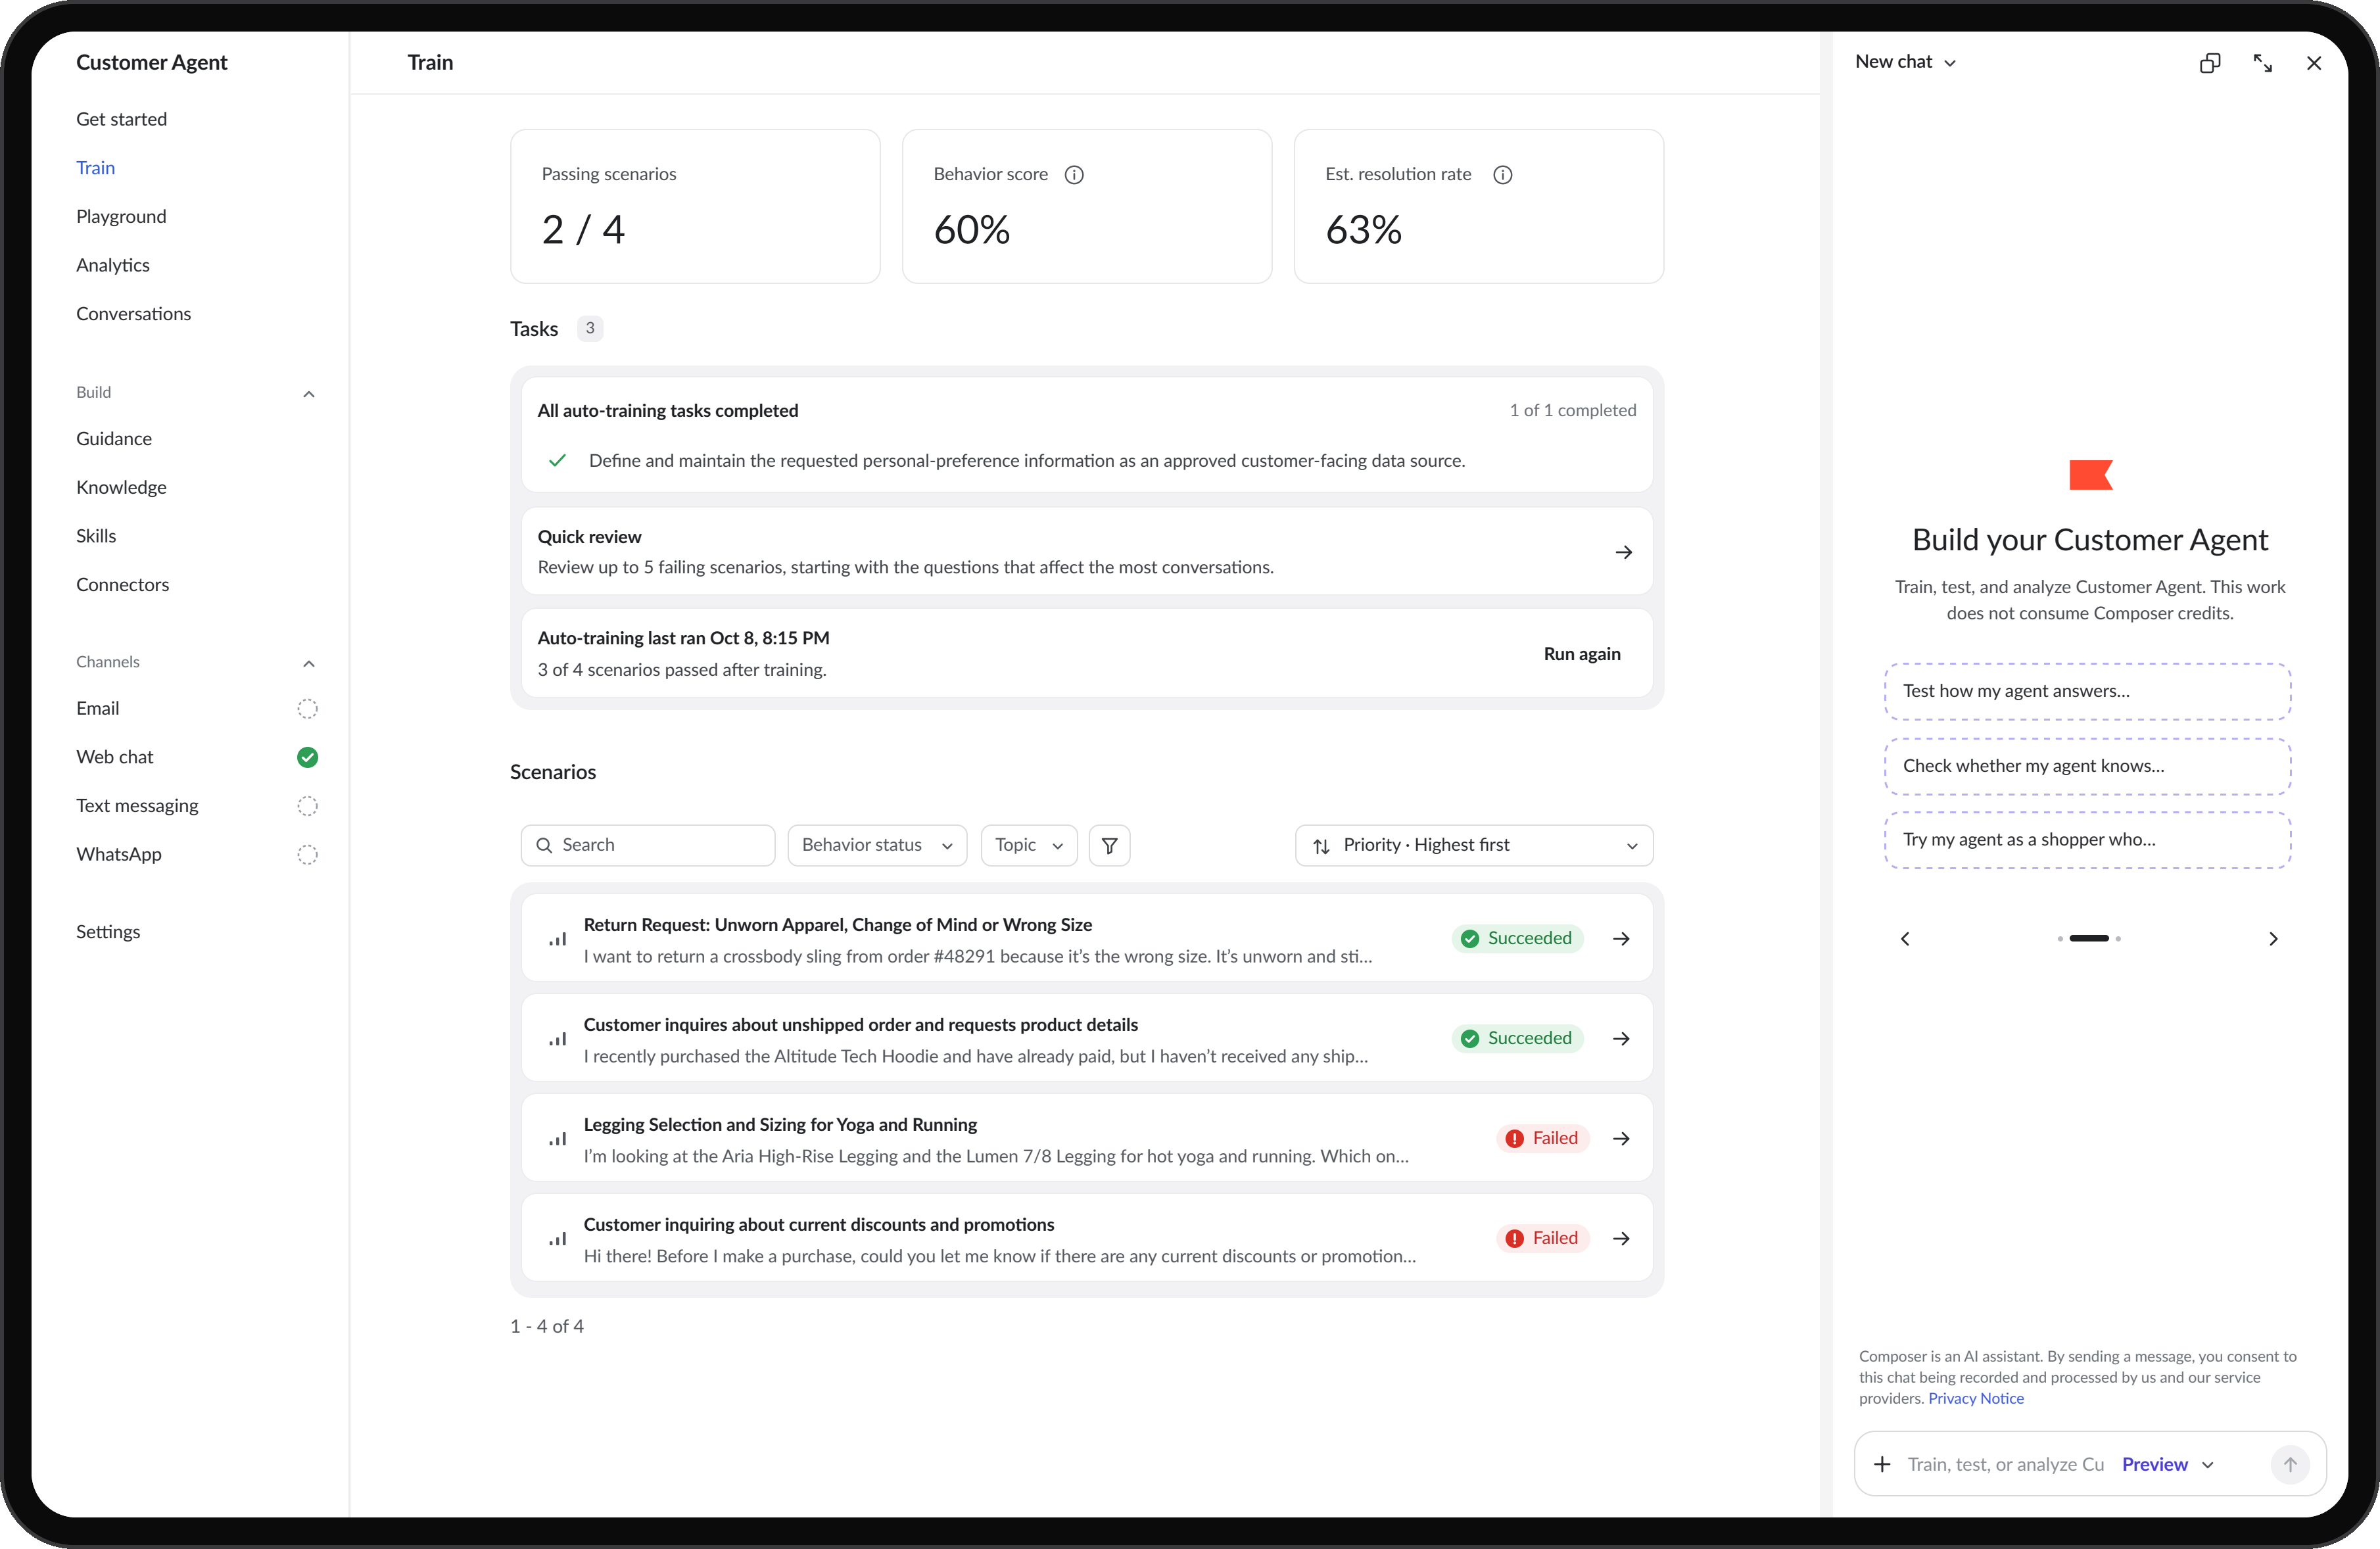Click the Behavior score info icon

1074,175
